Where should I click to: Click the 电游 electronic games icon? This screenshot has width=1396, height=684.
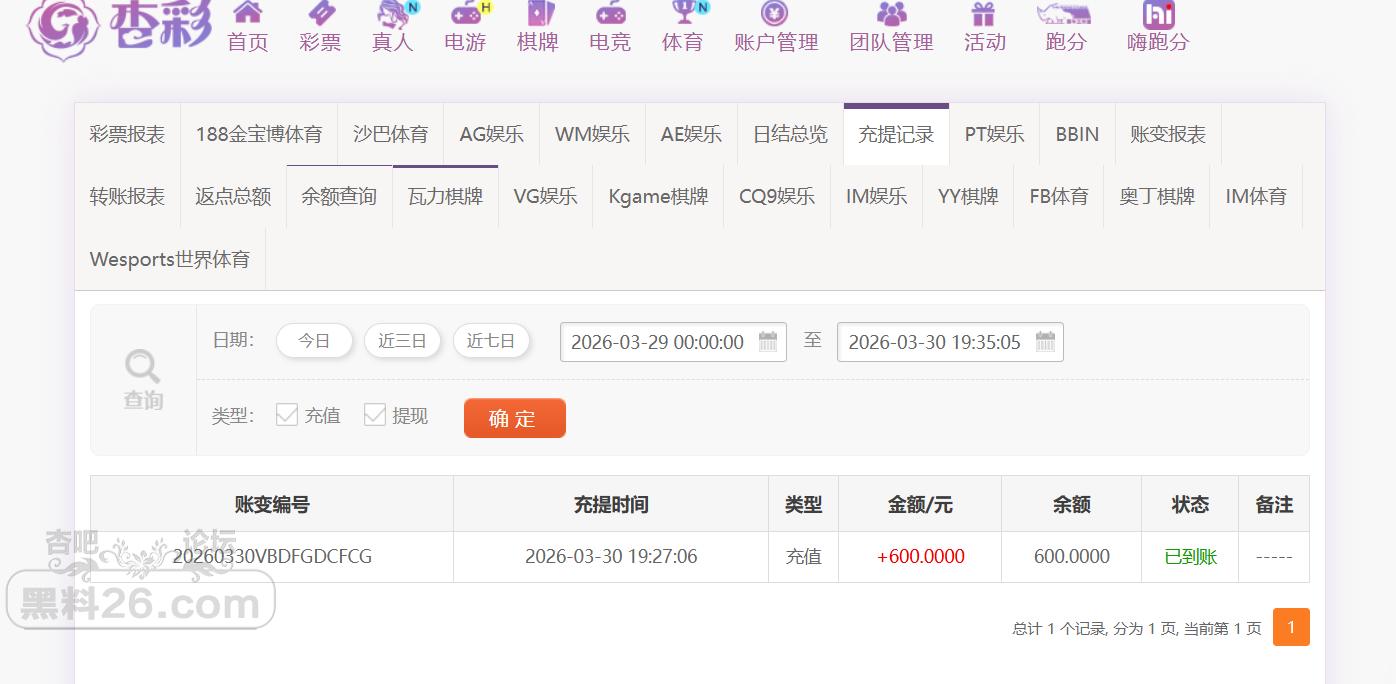coord(463,27)
